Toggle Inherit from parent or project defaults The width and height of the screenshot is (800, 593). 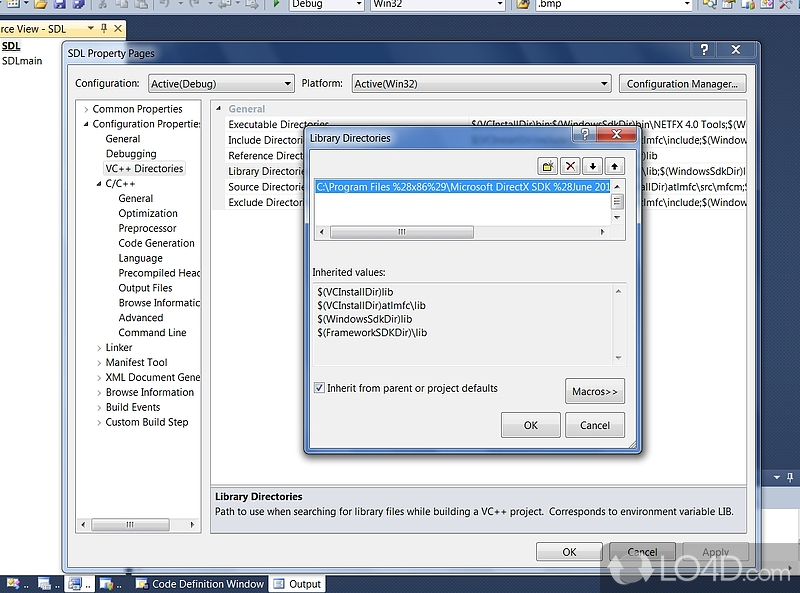(x=319, y=388)
